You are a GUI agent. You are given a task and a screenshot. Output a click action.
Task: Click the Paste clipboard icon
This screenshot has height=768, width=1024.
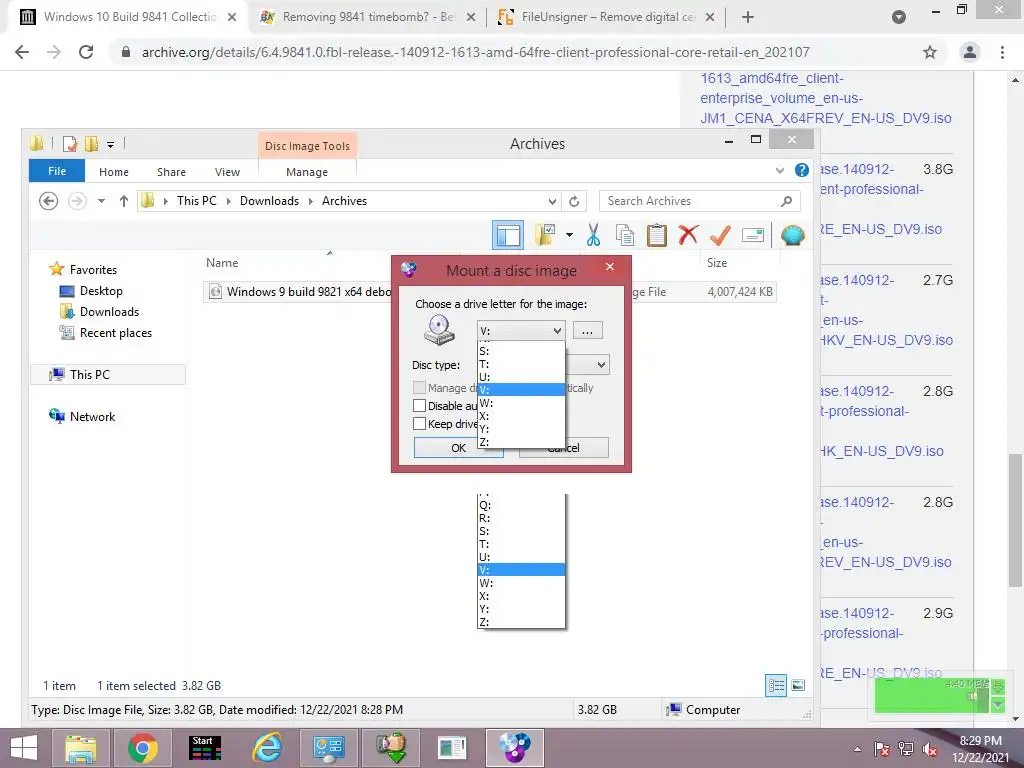pyautogui.click(x=656, y=235)
